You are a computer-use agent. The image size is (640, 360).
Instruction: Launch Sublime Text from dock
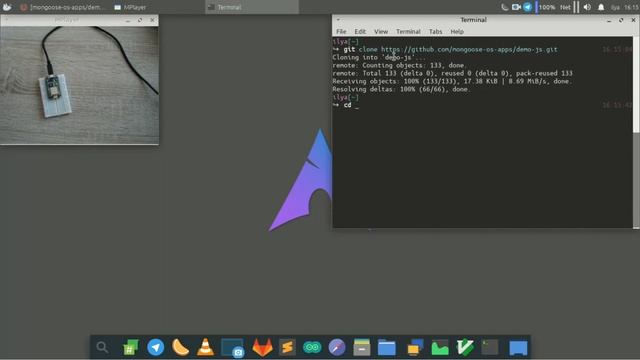coord(287,347)
